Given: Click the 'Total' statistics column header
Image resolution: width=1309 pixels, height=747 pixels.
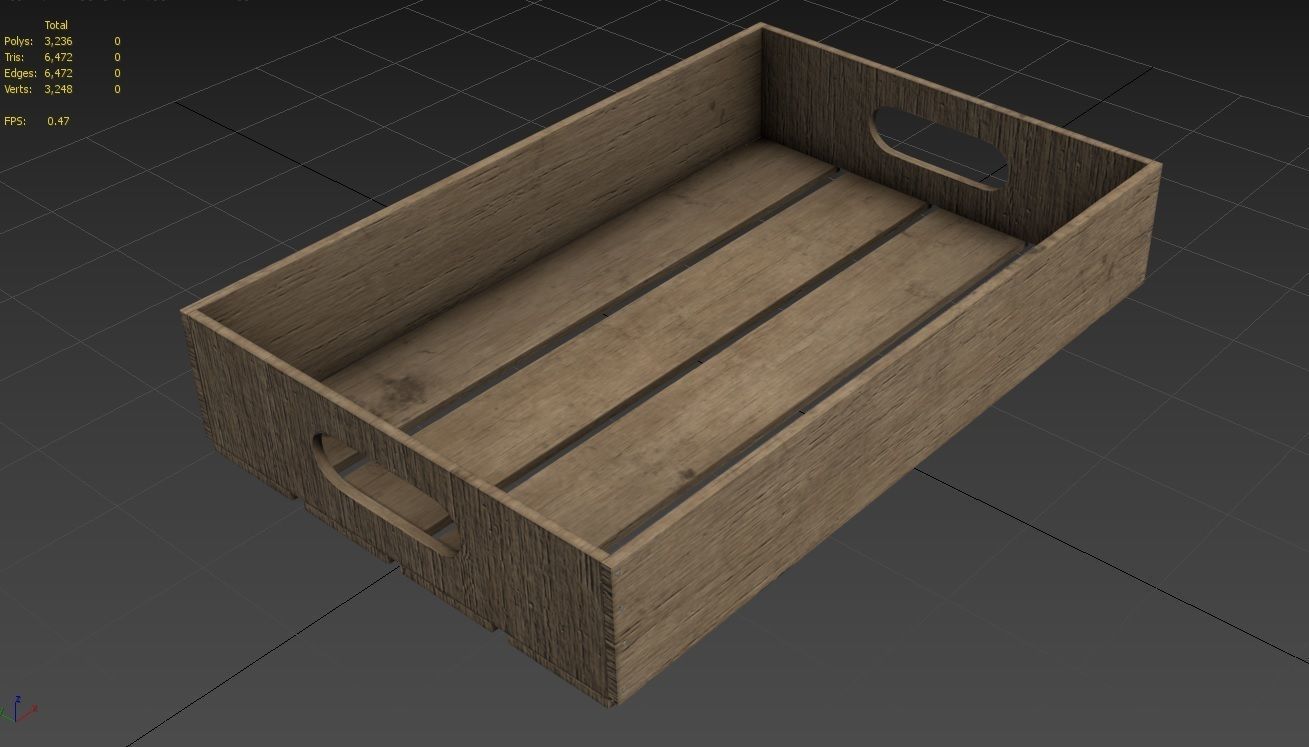Looking at the screenshot, I should (56, 25).
